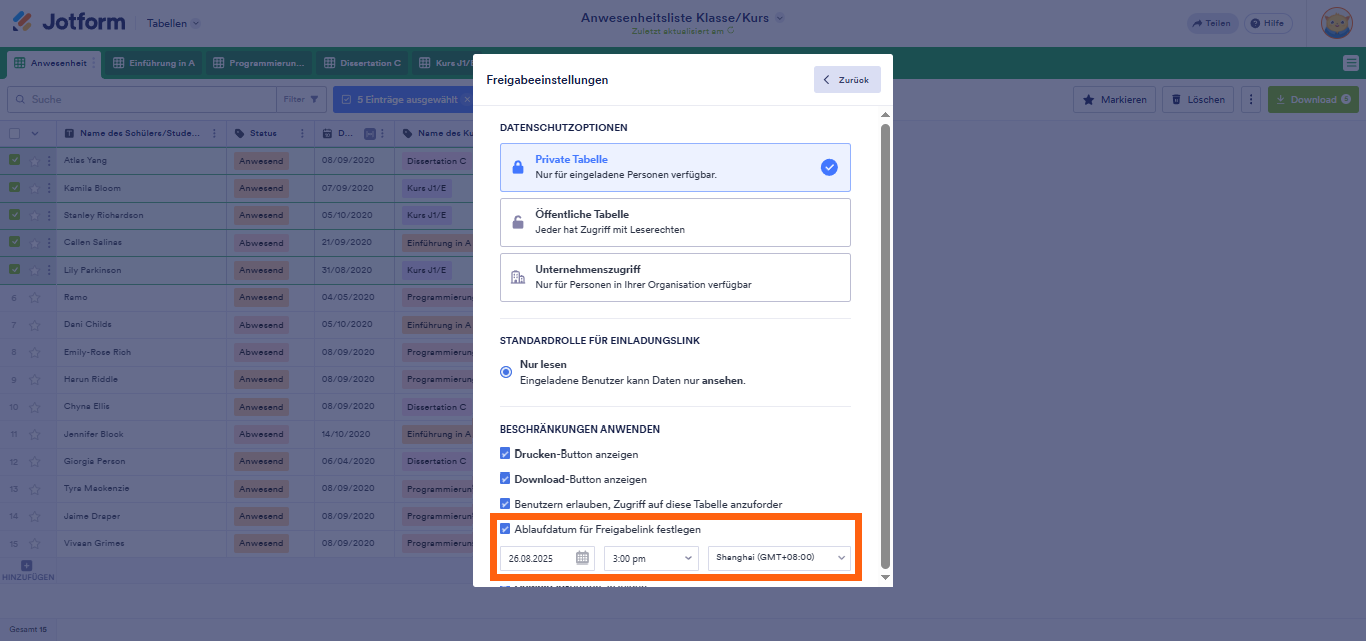Click the Hinzufügen add row plus
This screenshot has height=641, width=1366.
click(x=27, y=566)
